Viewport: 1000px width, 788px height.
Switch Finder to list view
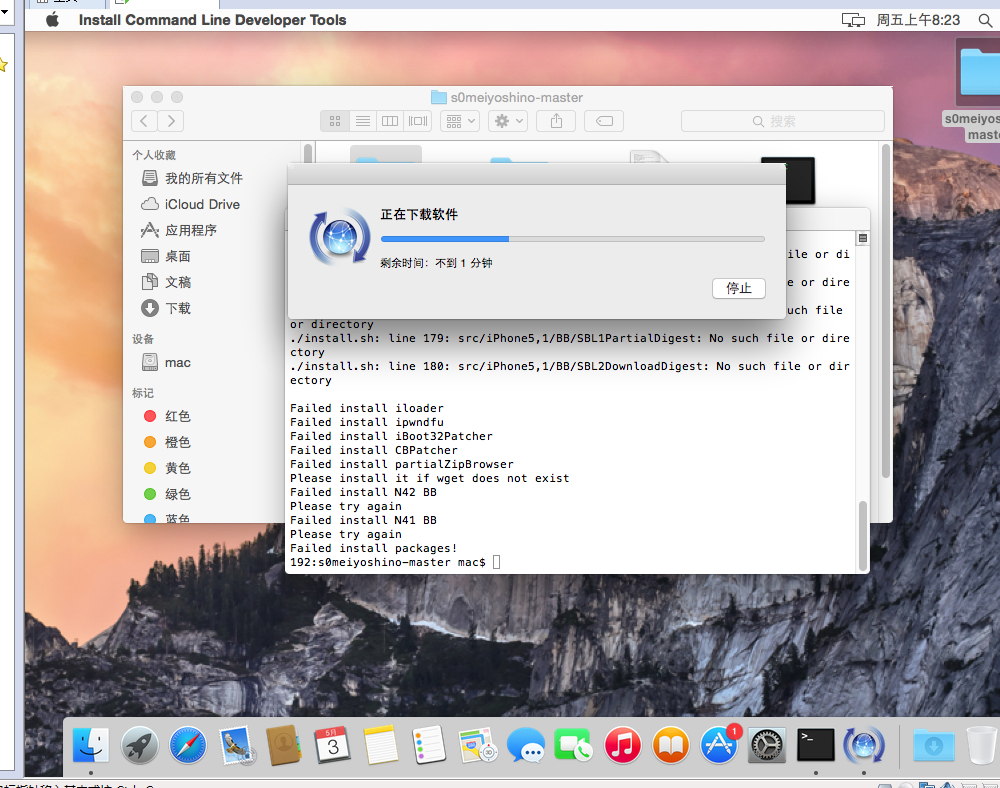[363, 121]
